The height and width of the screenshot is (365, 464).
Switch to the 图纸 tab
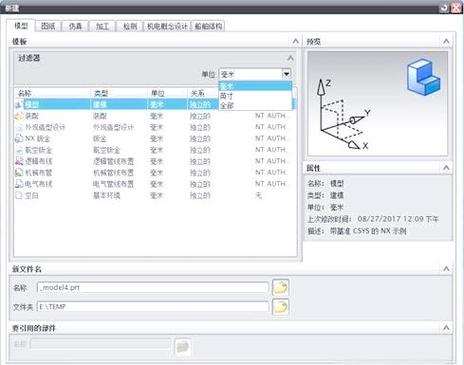(x=48, y=26)
